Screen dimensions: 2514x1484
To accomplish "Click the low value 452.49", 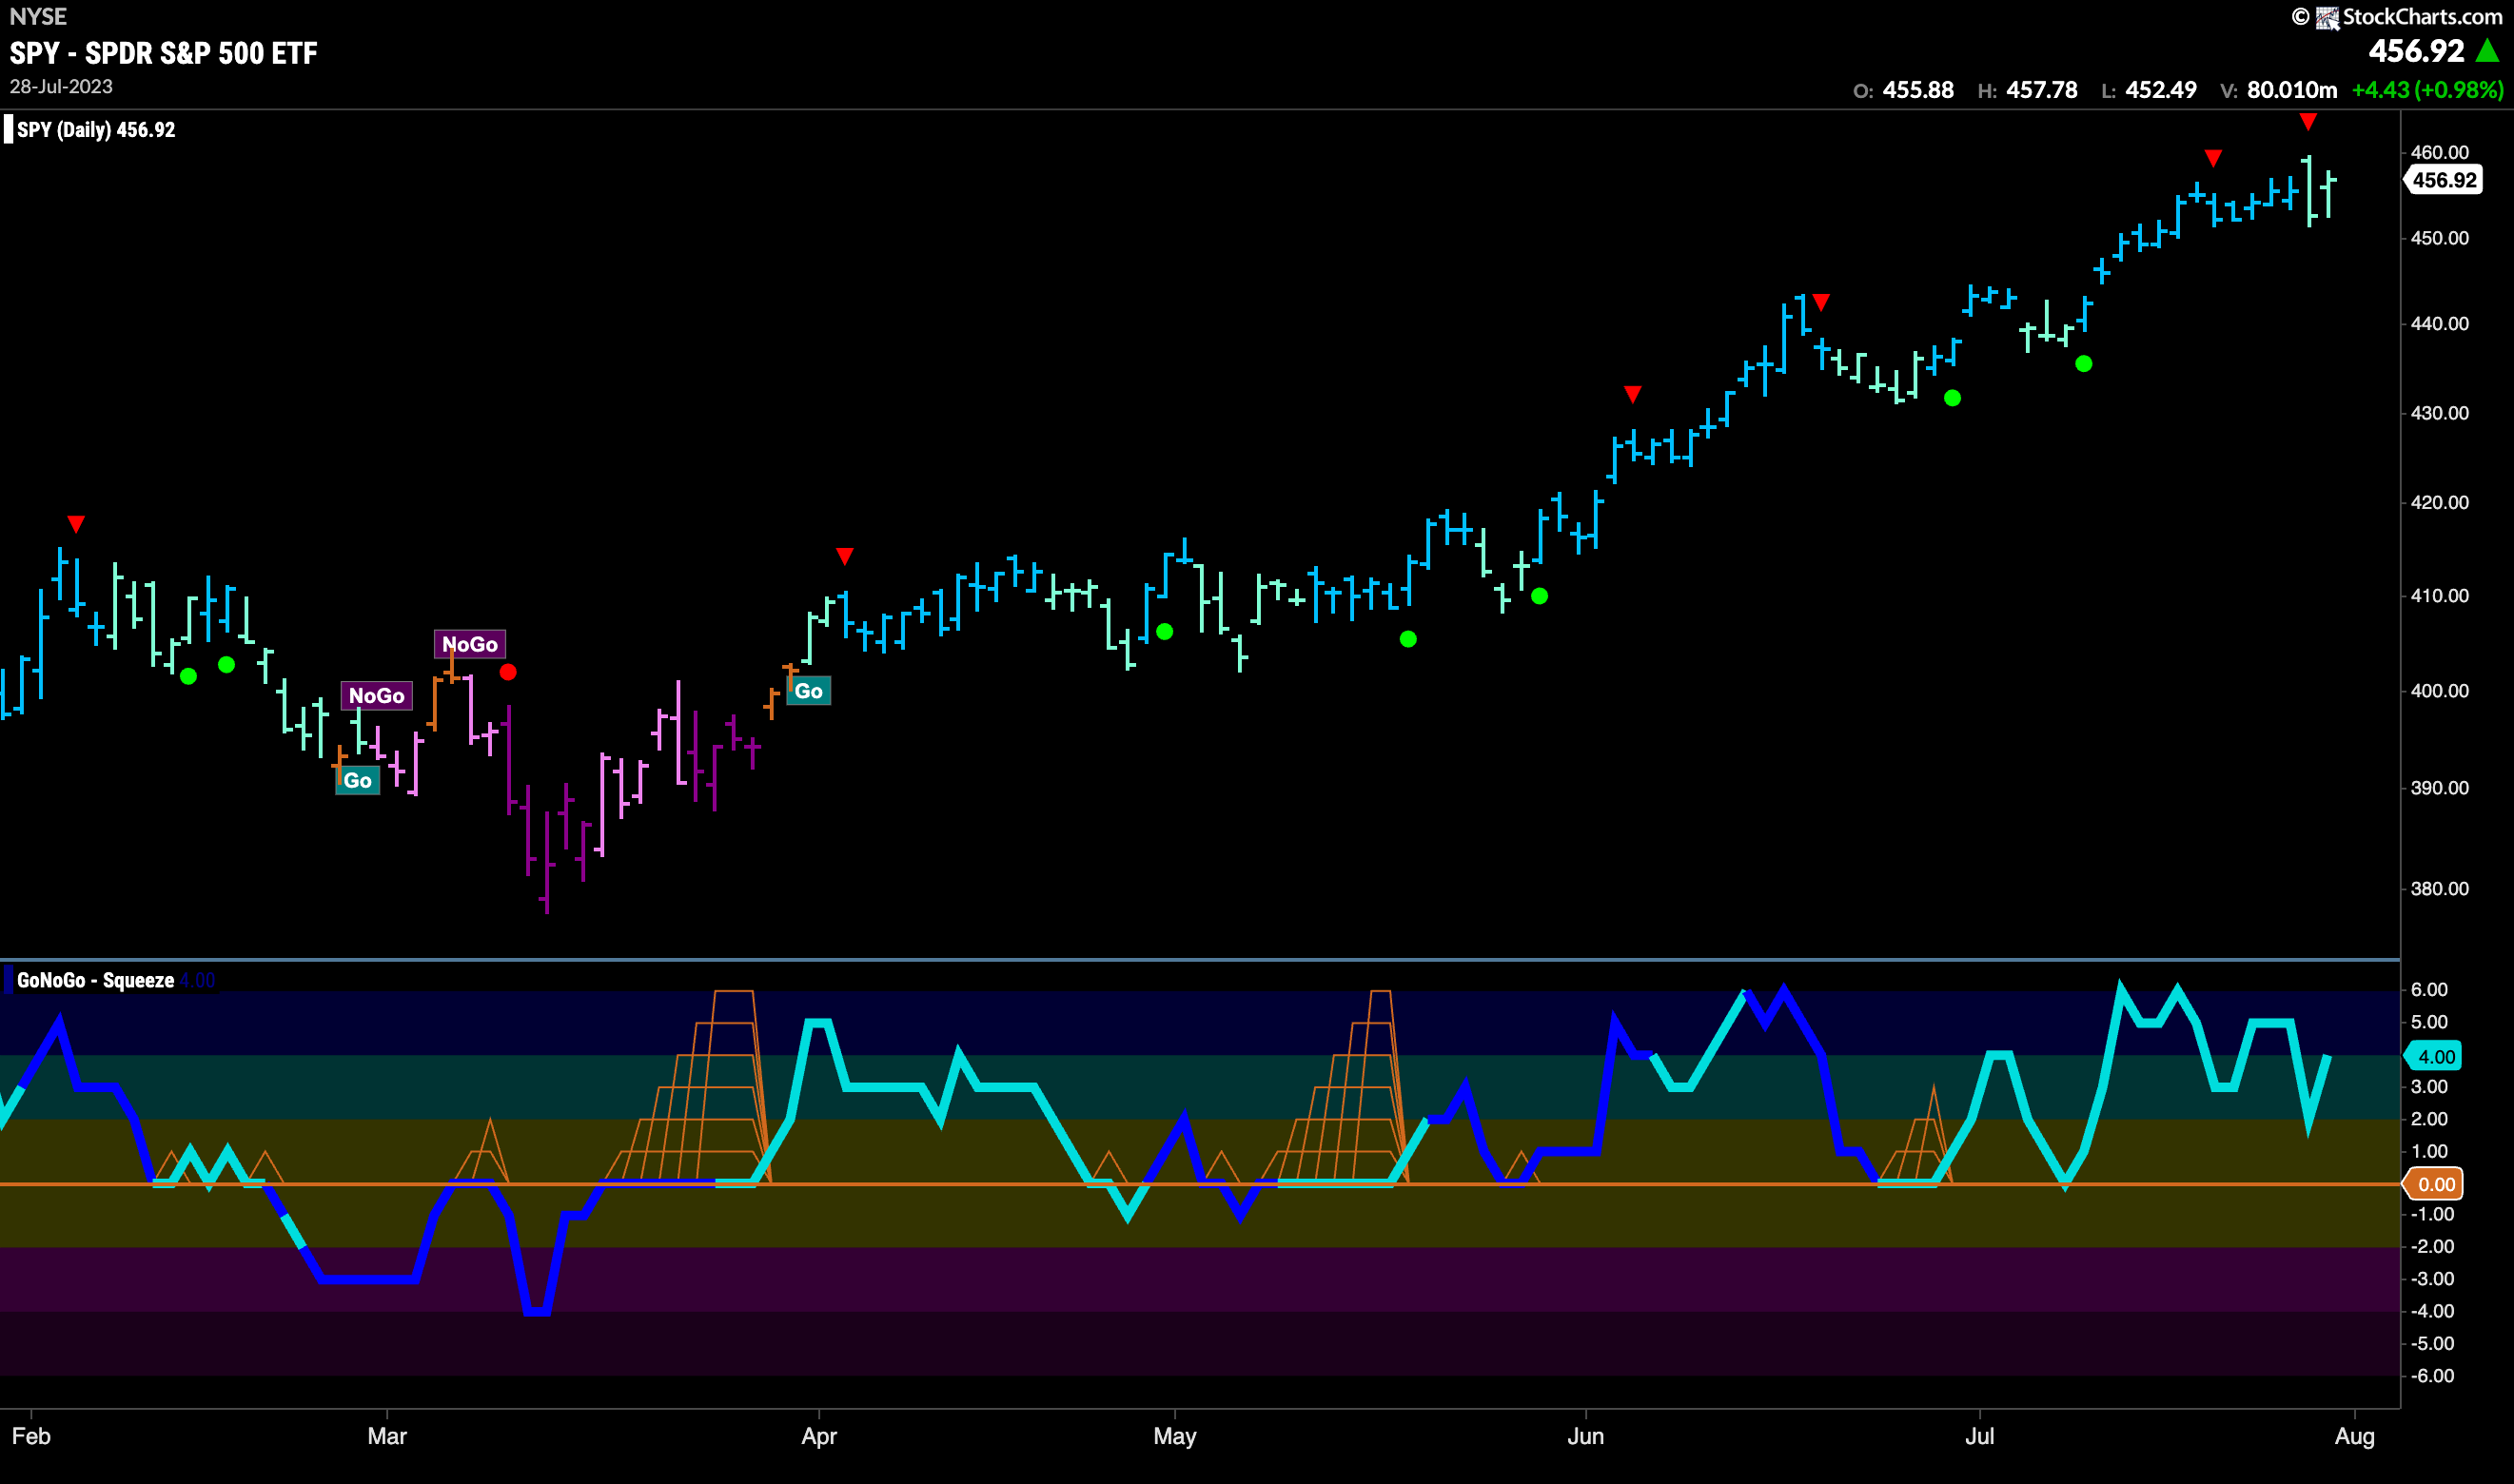I will coord(2161,90).
